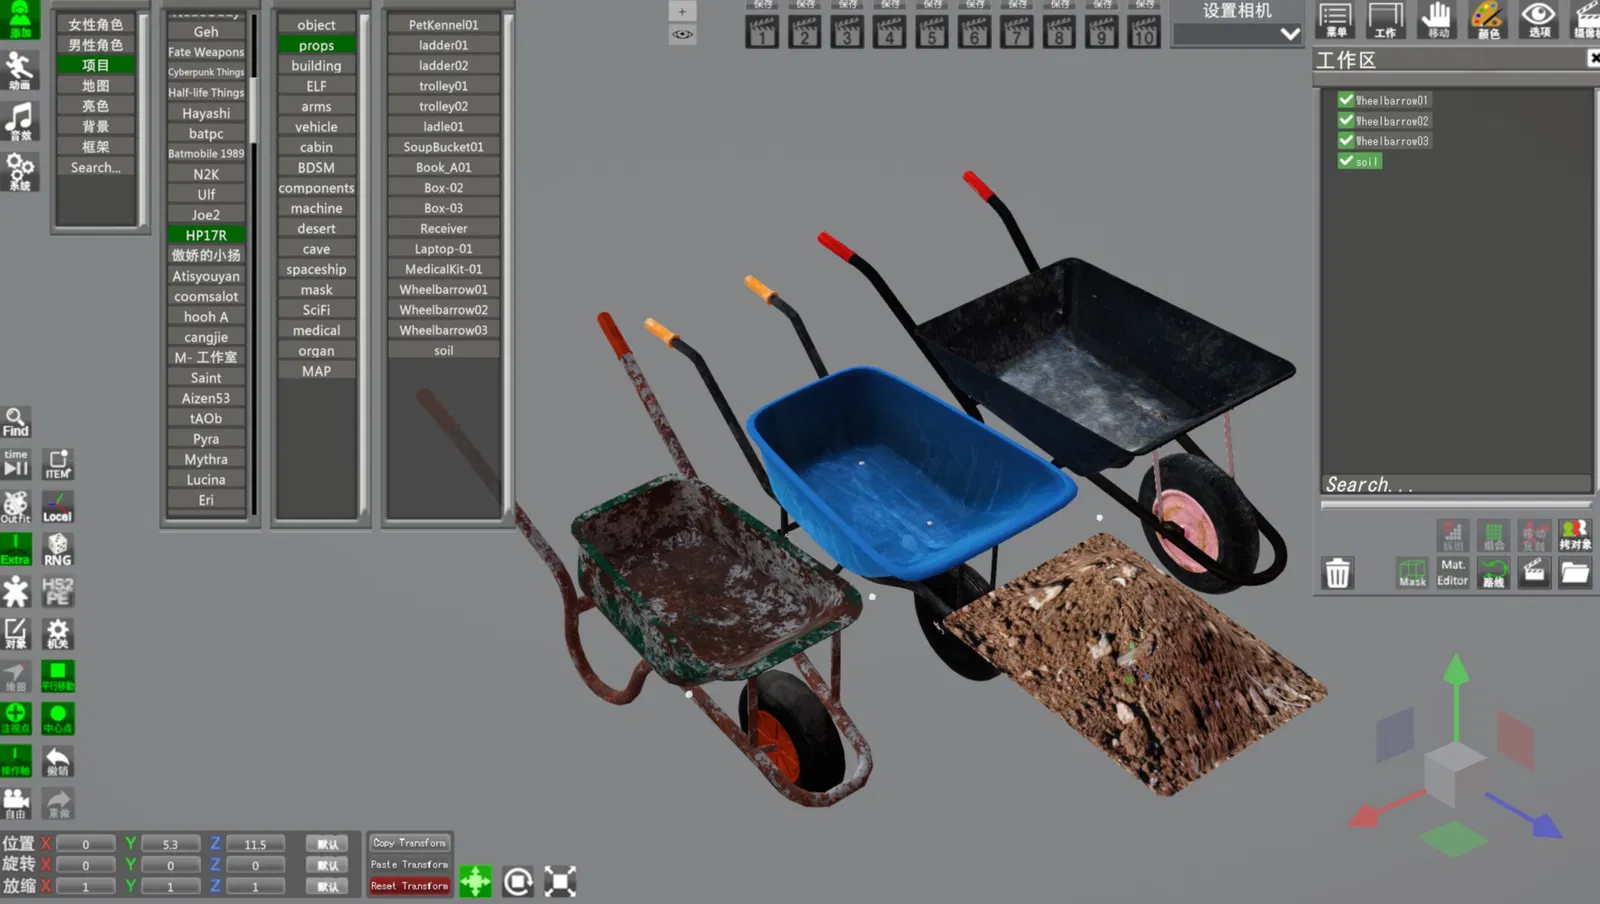This screenshot has height=904, width=1600.
Task: Choose the building category
Action: coord(316,65)
